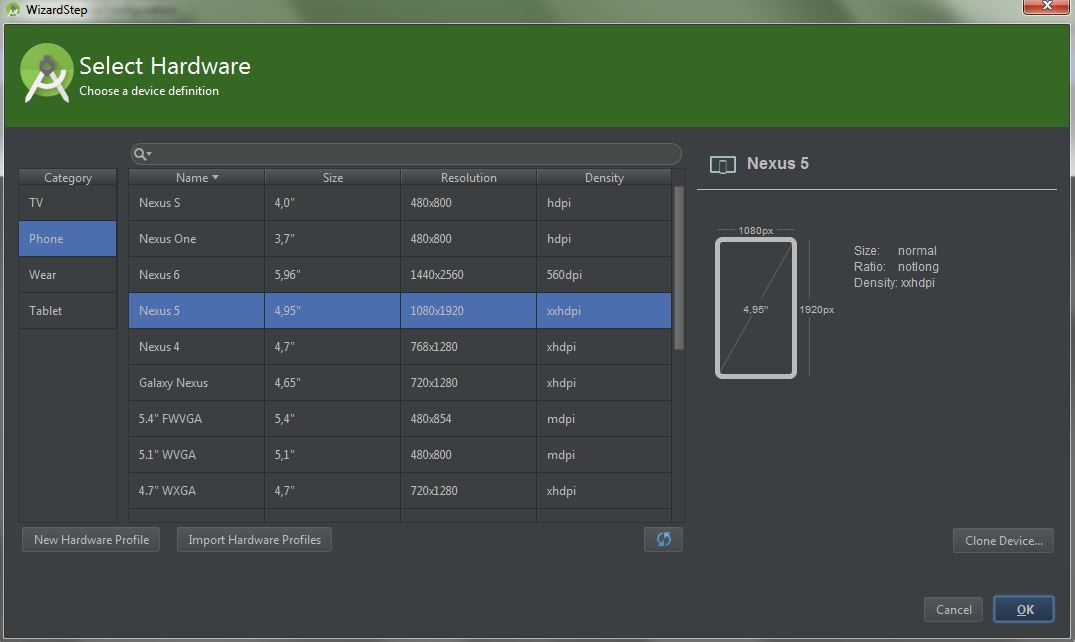Screen dimensions: 1075x642
Task: Click the refresh device list icon
Action: pos(663,539)
